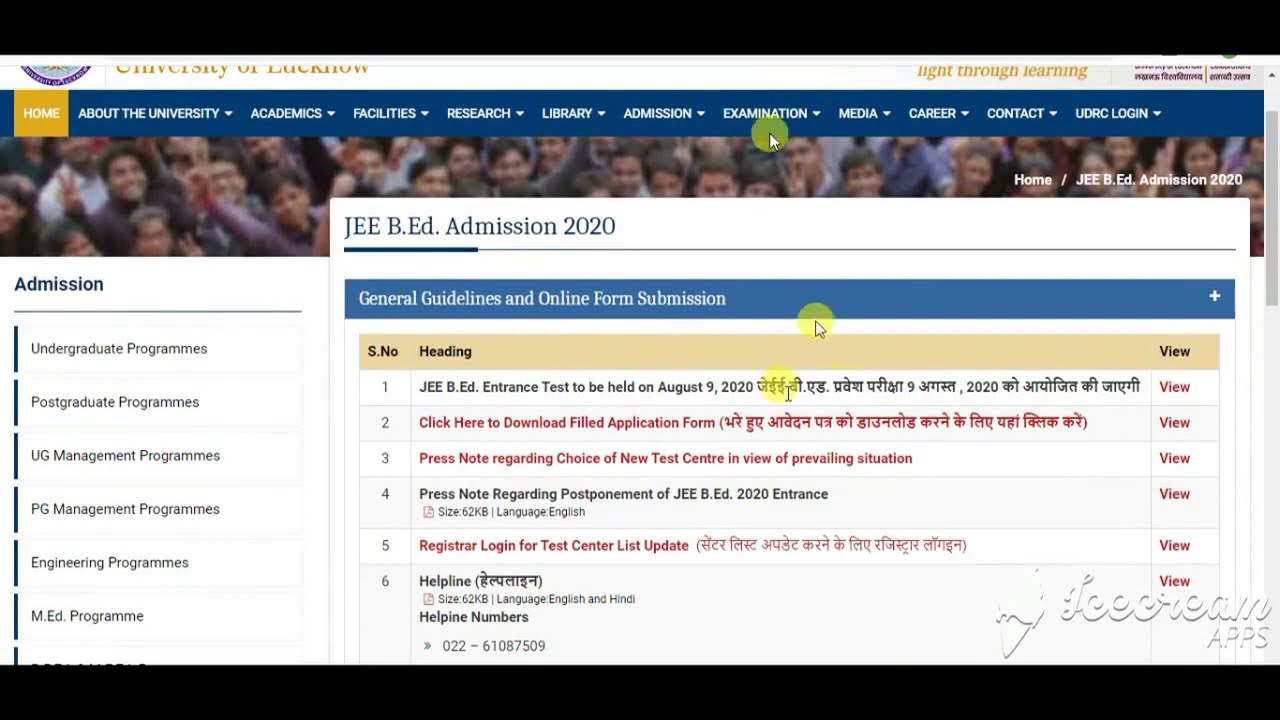Expand the Academics dropdown menu

292,113
